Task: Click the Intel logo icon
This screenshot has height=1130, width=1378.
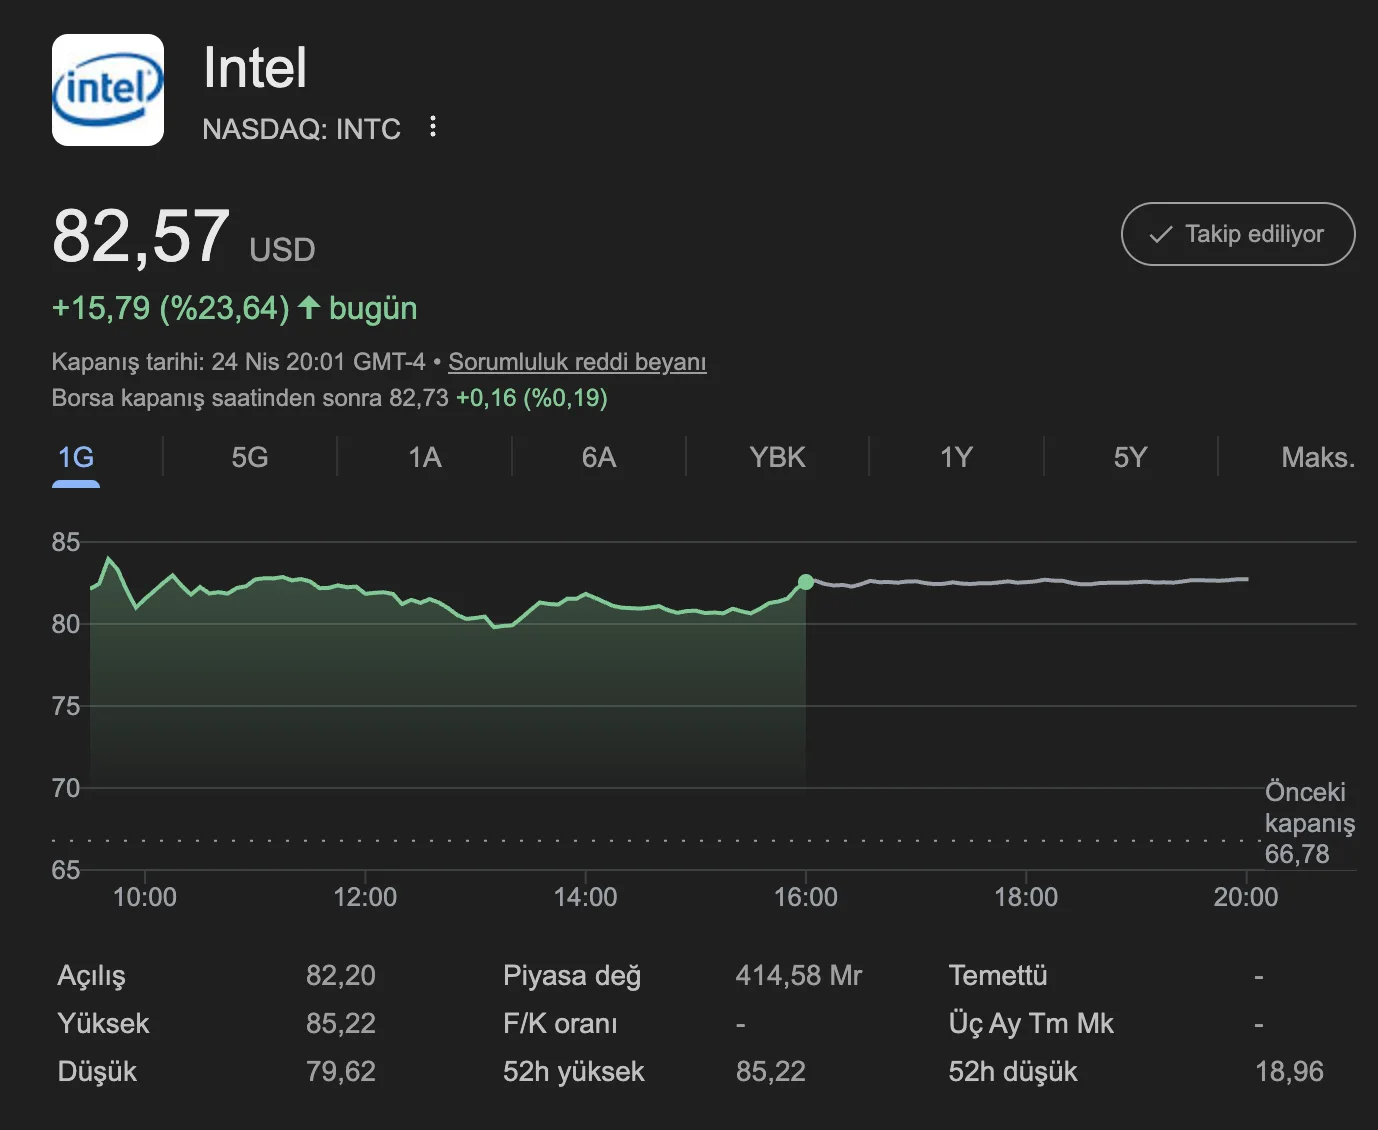Action: (107, 89)
